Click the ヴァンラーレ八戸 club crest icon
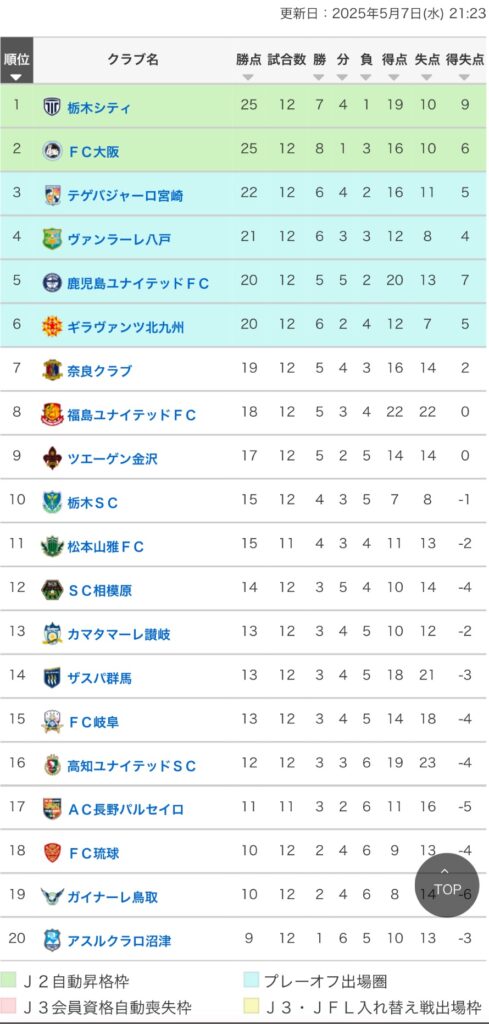489x1024 pixels. (52, 238)
